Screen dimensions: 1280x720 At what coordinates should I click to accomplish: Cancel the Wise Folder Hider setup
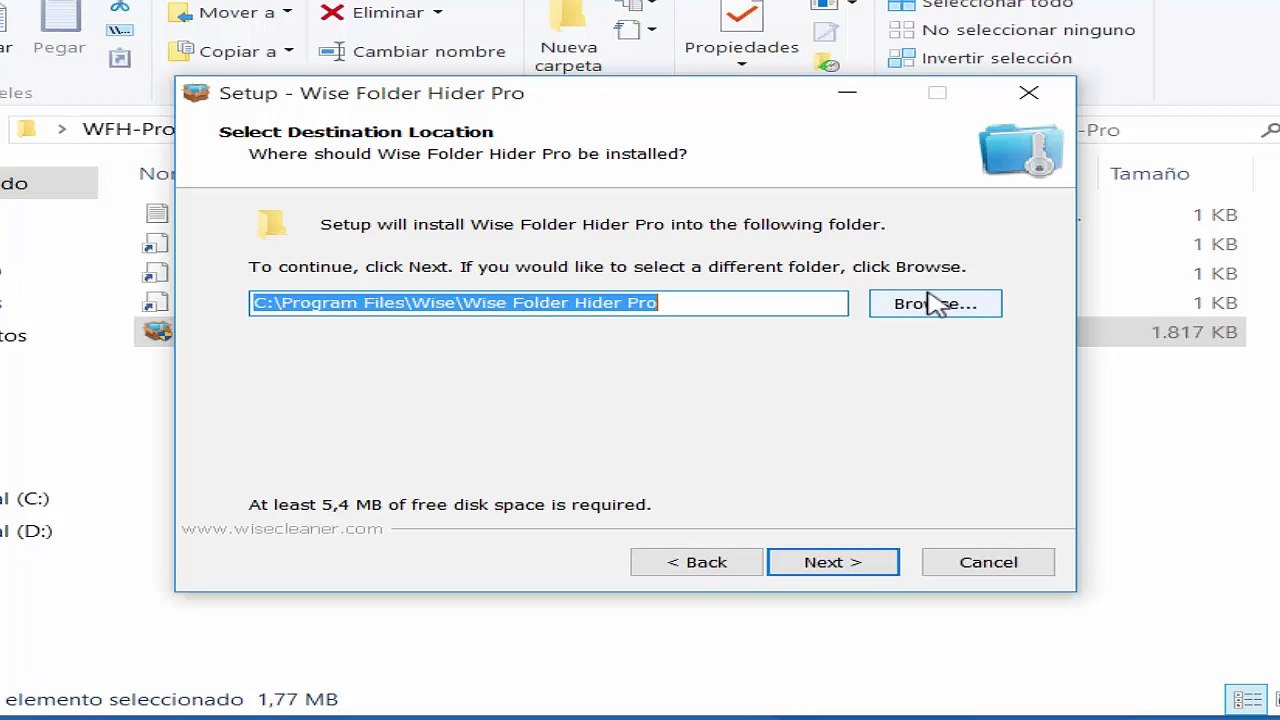tap(988, 562)
